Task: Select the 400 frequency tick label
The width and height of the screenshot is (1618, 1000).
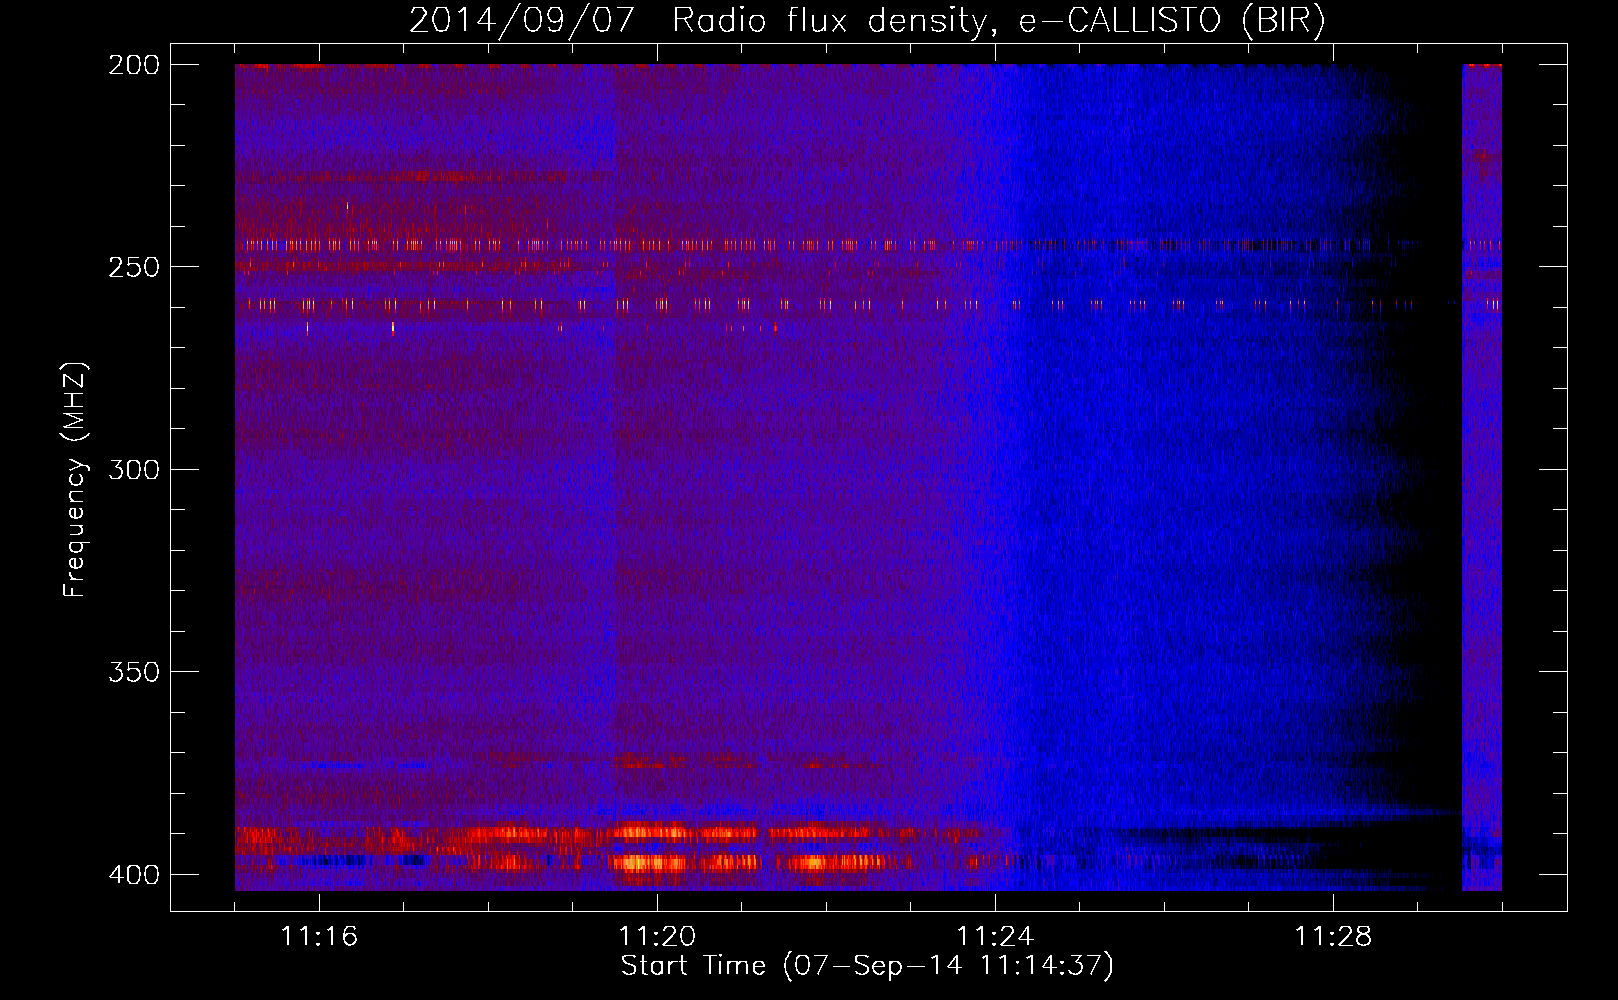Action: click(134, 874)
